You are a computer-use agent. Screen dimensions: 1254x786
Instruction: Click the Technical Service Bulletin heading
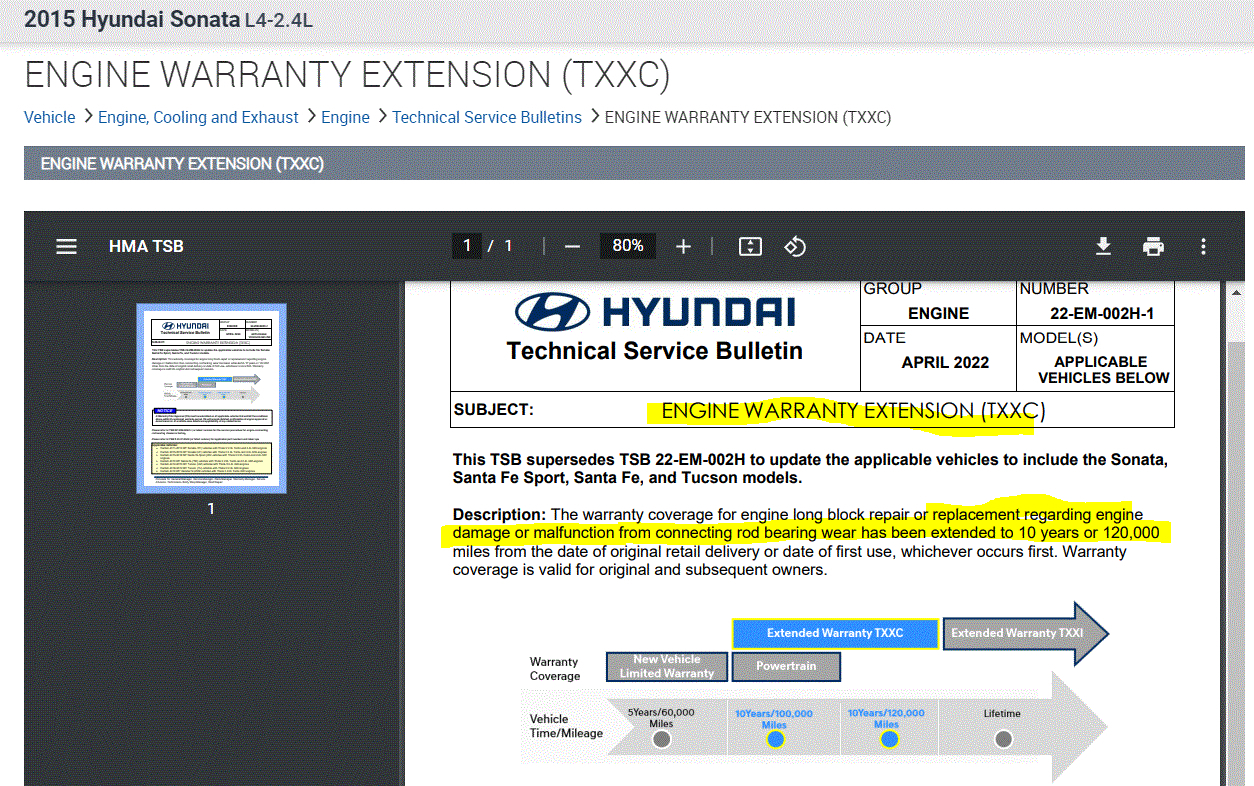[655, 351]
